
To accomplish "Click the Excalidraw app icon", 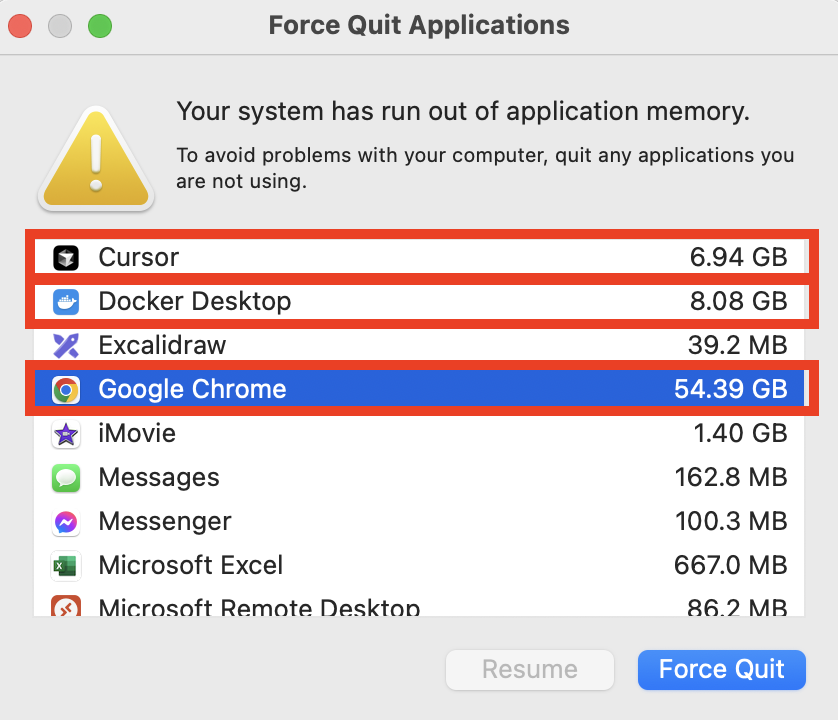I will pyautogui.click(x=66, y=345).
